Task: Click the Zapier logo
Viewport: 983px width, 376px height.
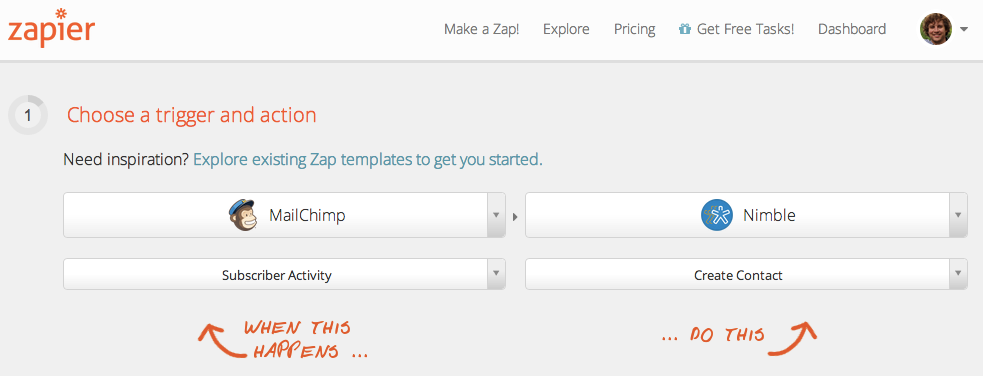Action: (51, 28)
